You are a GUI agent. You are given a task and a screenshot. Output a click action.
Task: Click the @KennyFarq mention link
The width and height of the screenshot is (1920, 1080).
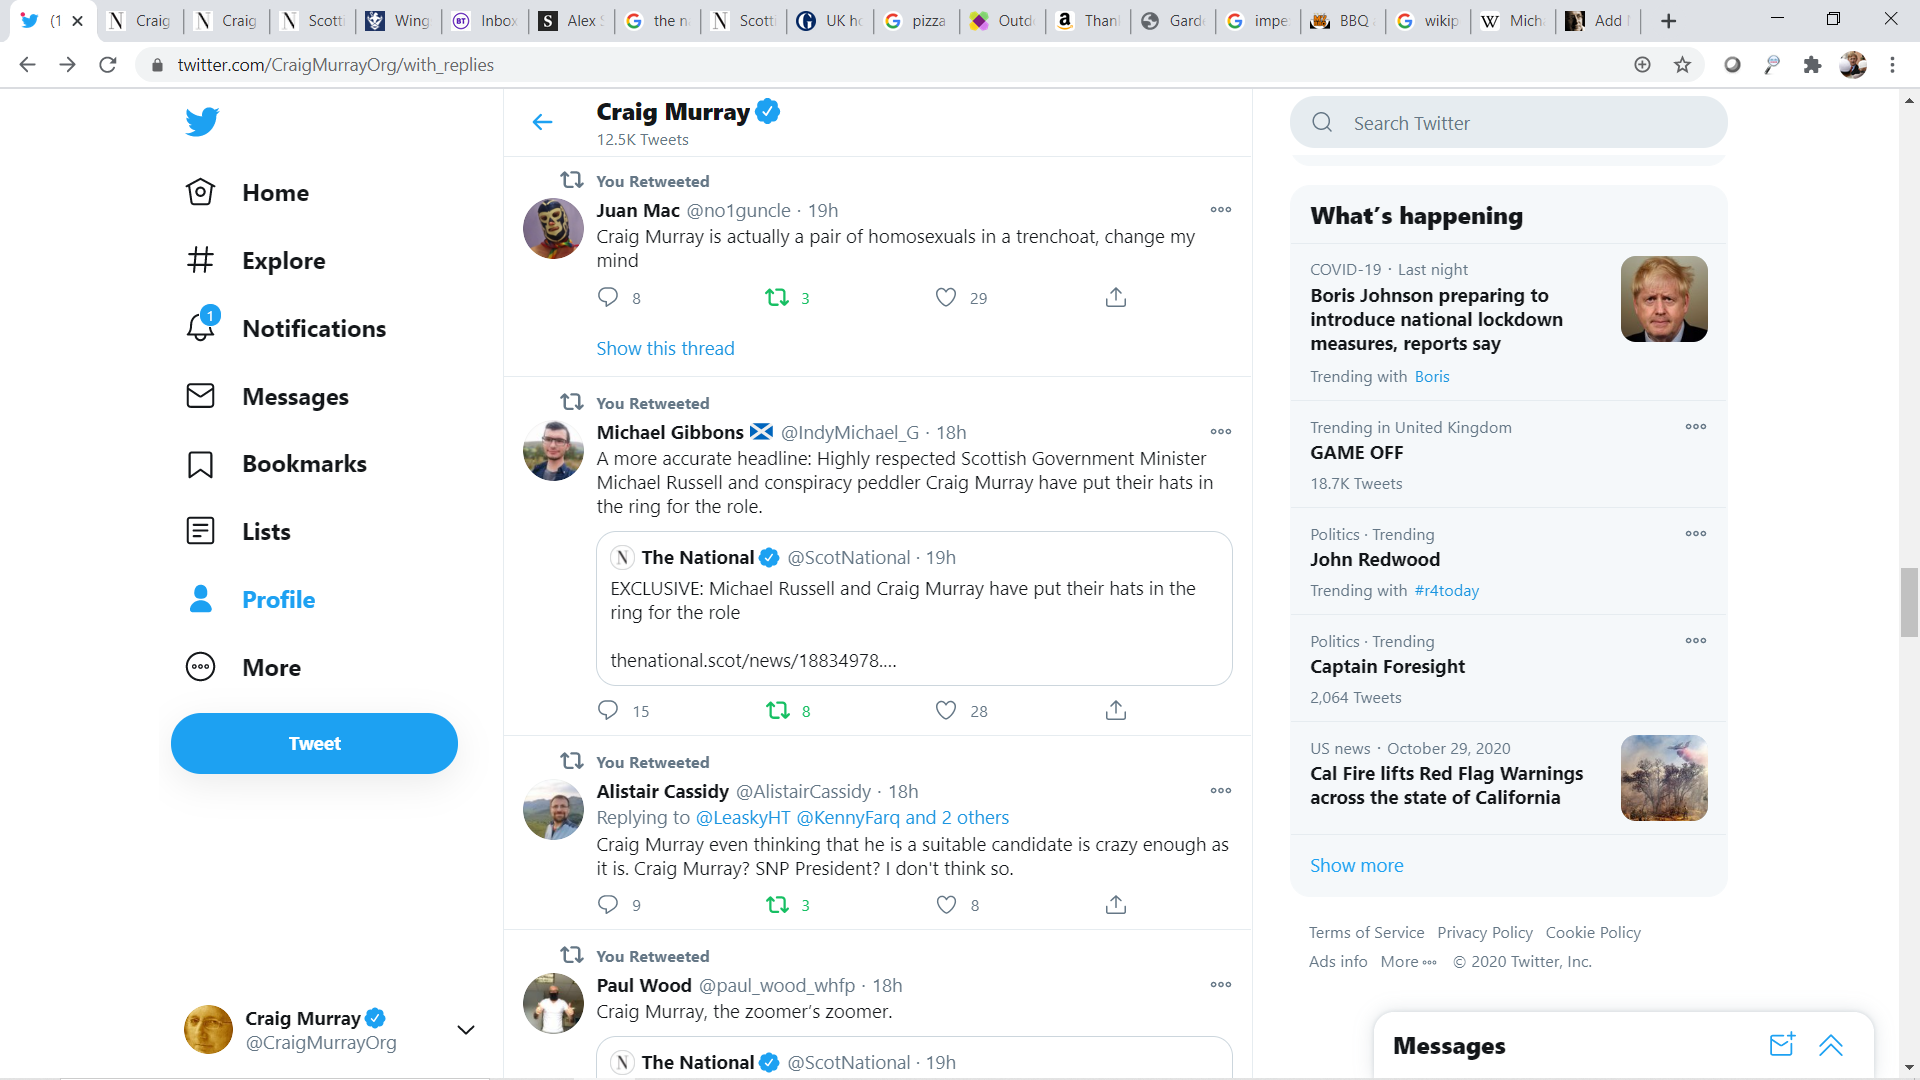point(848,817)
